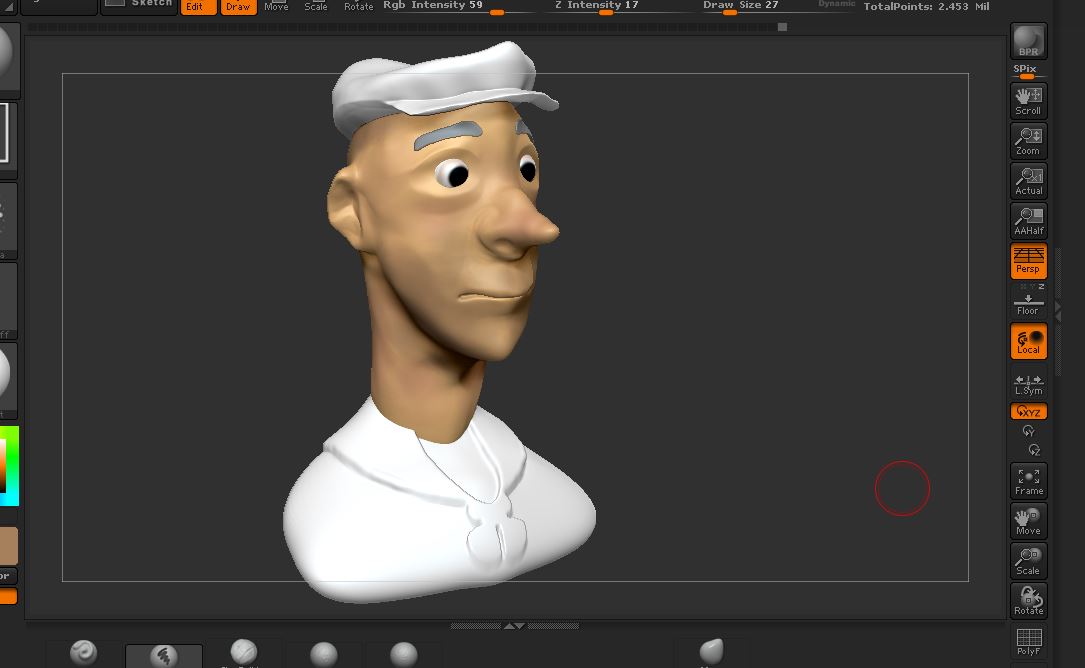
Task: Click the timeline end marker
Action: 782,27
